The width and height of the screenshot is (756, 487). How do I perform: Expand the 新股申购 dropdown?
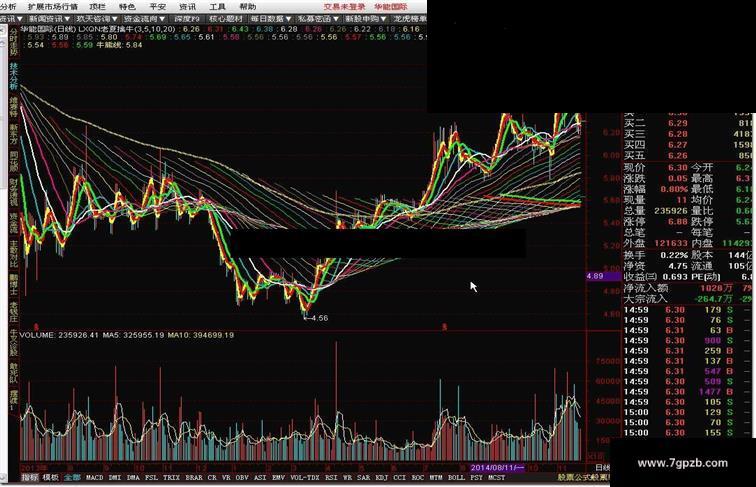pos(365,19)
